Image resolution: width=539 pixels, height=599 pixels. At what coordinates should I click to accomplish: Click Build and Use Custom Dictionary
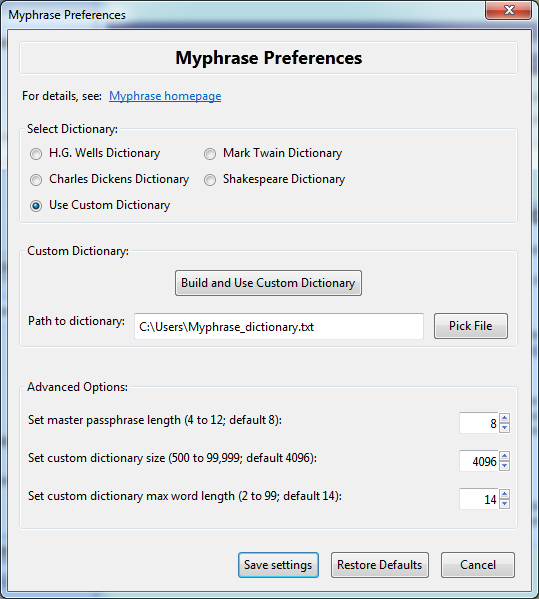[x=268, y=283]
